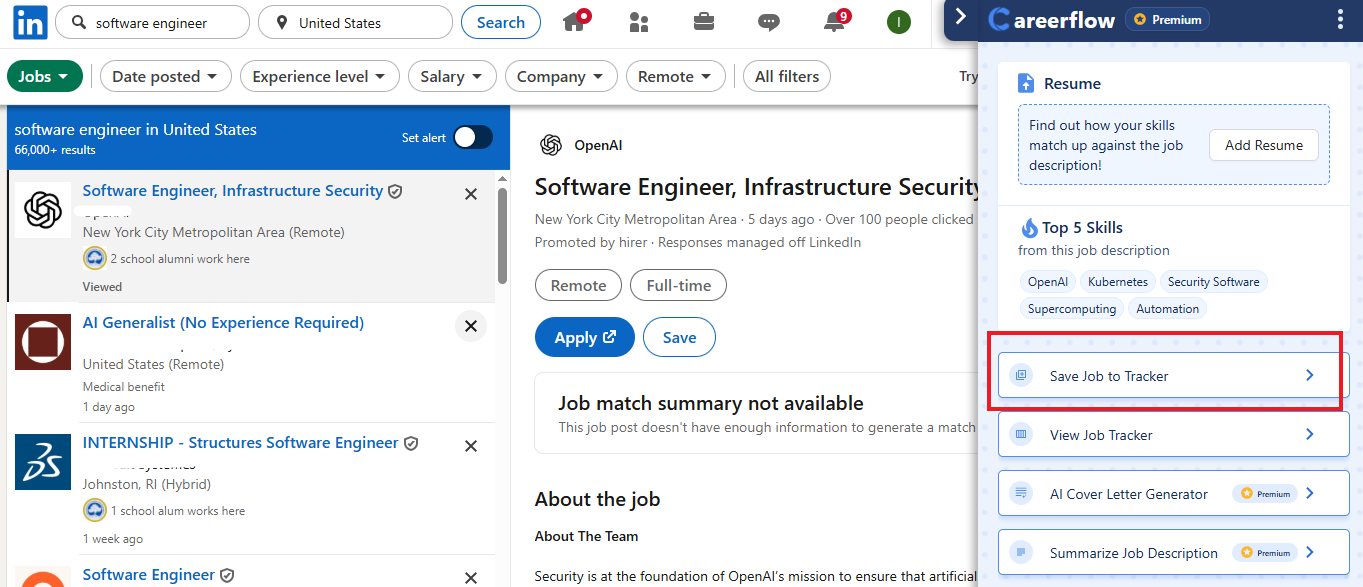The image size is (1363, 587).
Task: Click '1 school alum works here' text
Action: [177, 510]
